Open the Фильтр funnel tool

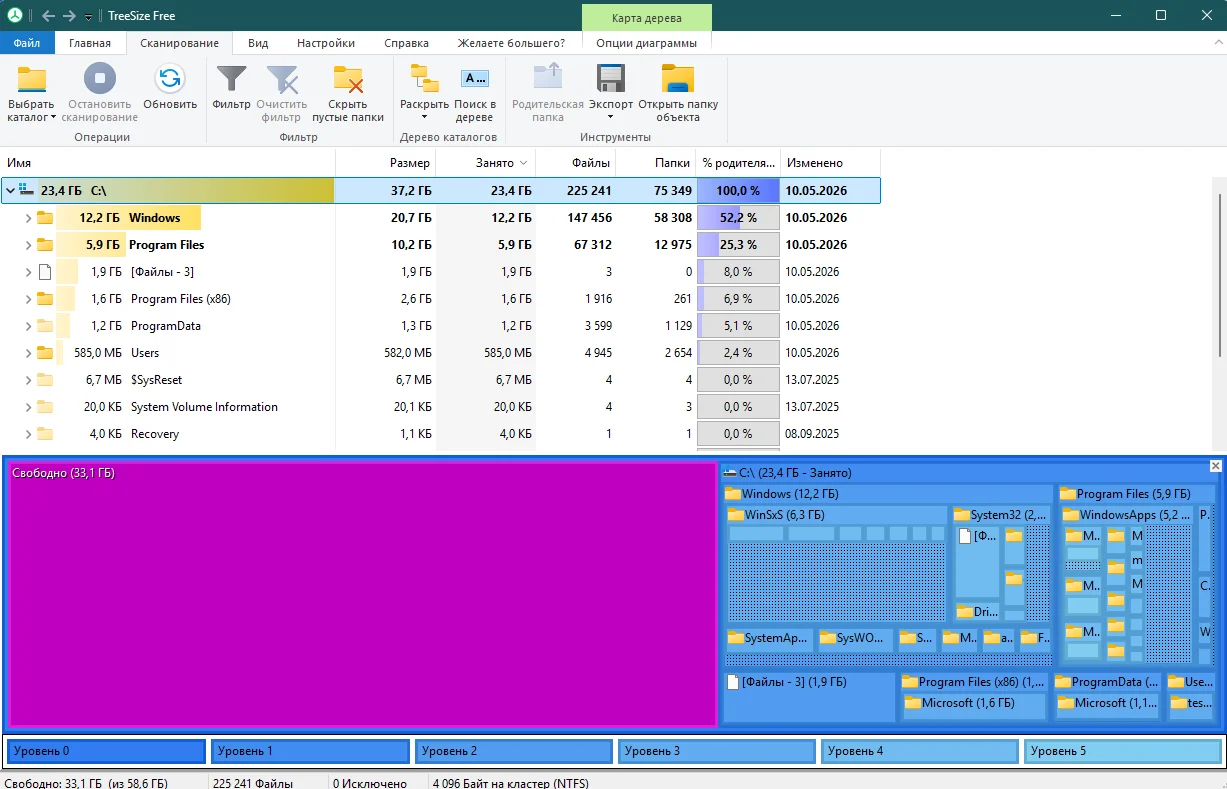point(232,79)
